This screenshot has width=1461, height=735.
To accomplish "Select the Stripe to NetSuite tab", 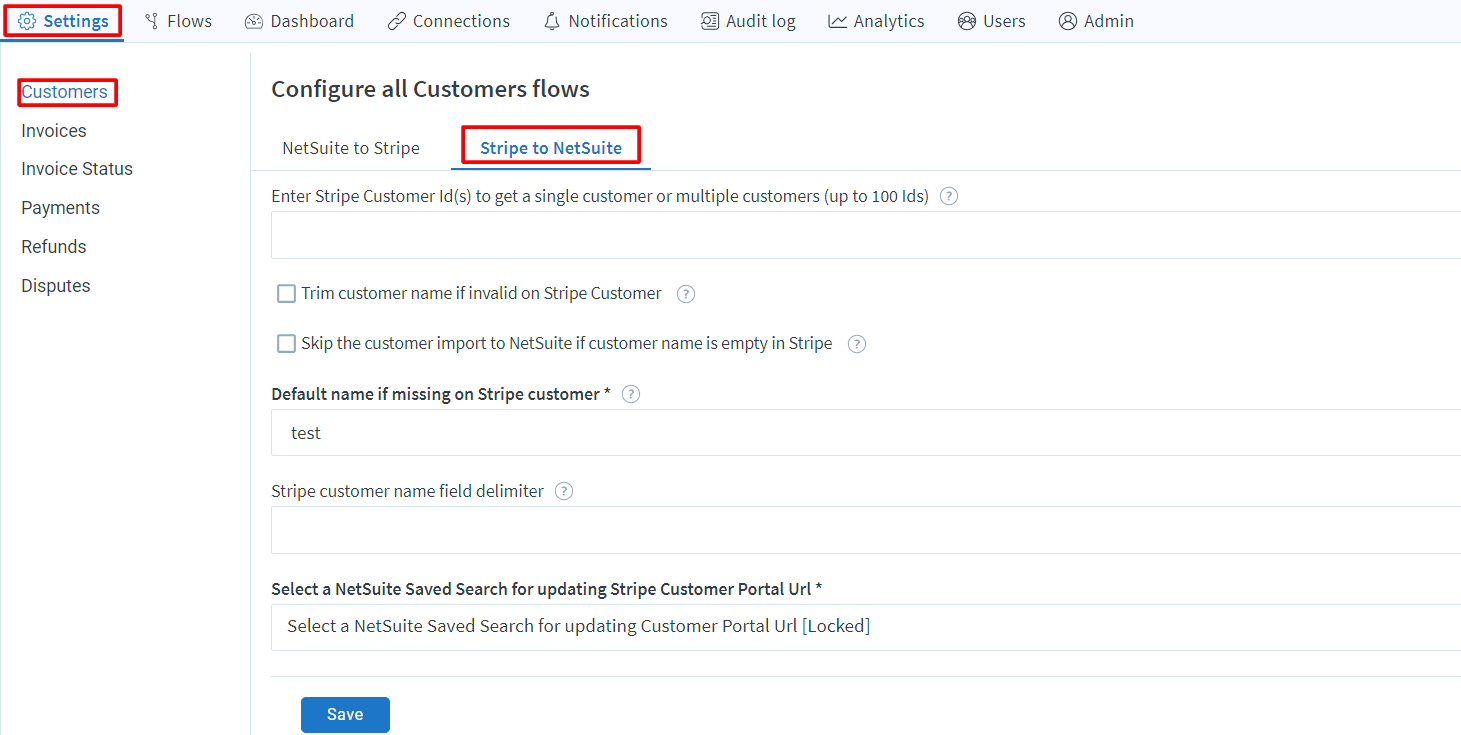I will tap(551, 148).
